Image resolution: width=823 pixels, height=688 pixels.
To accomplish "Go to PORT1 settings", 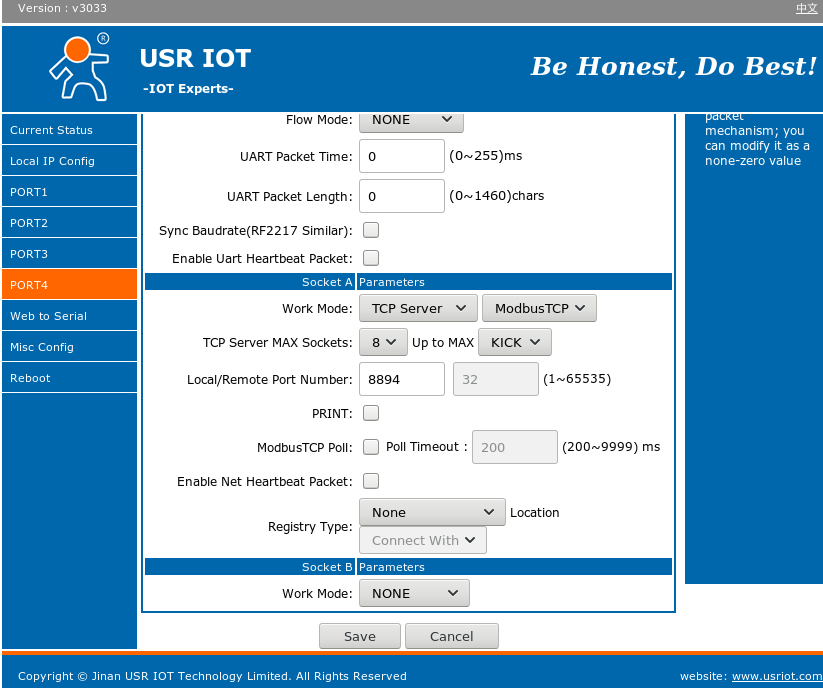I will [x=69, y=192].
